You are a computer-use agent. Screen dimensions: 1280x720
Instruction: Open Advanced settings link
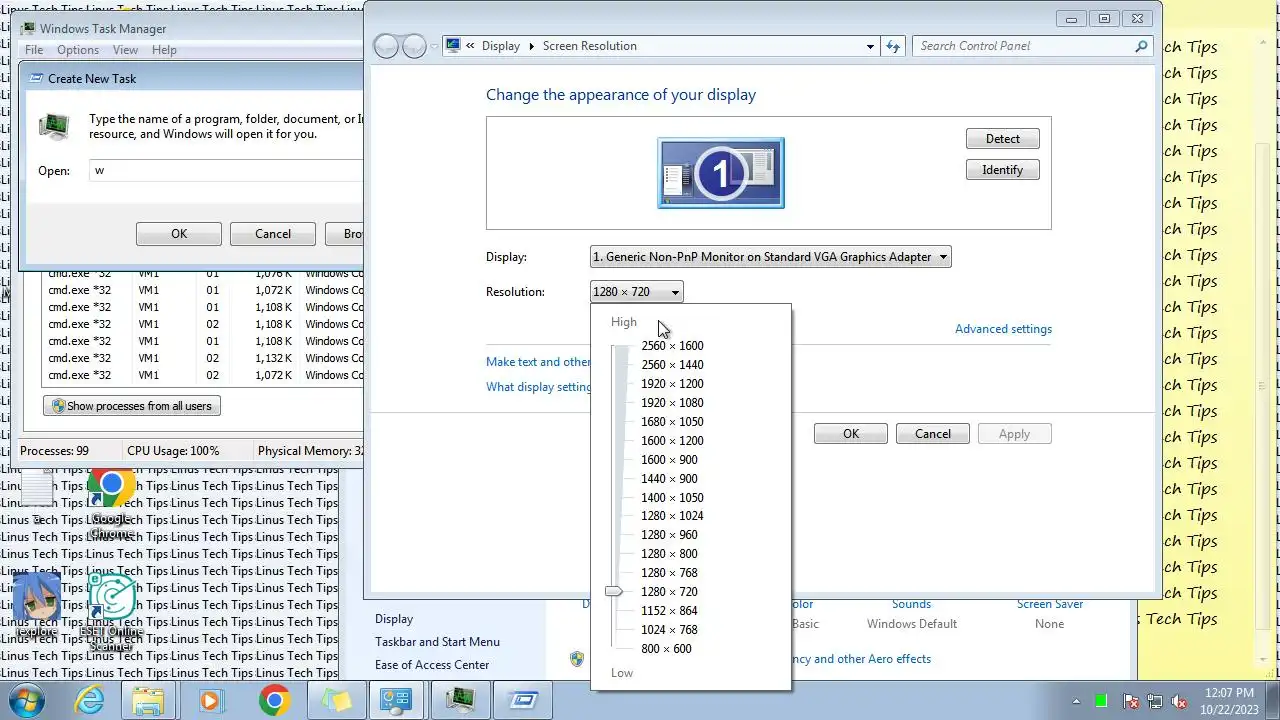(1003, 329)
